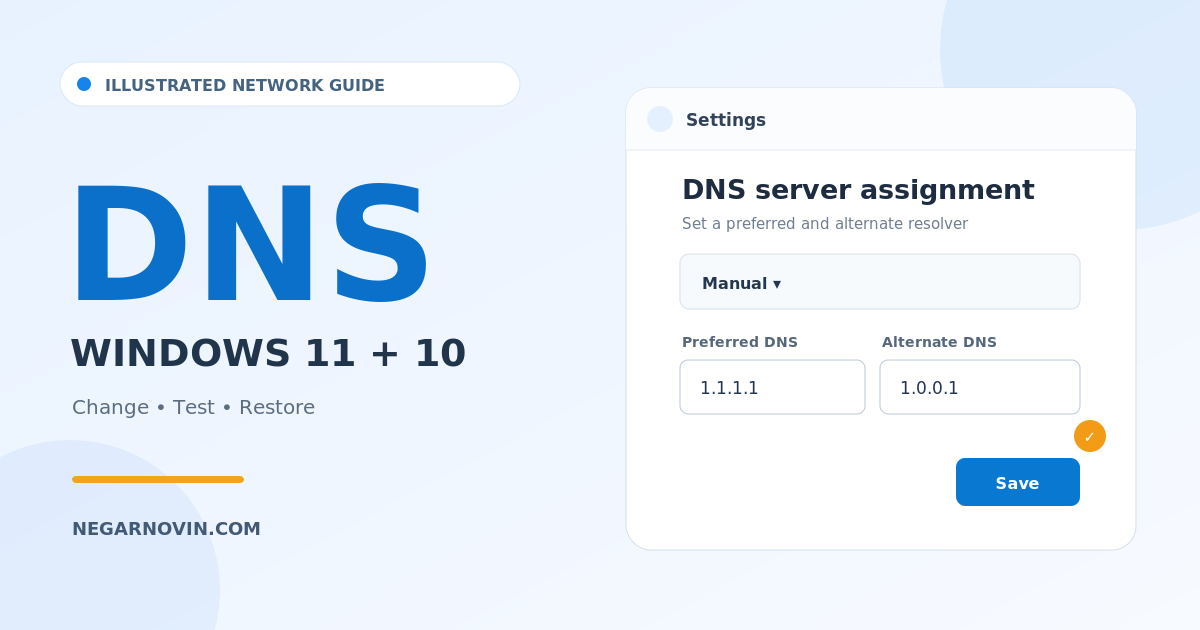The image size is (1200, 630).
Task: Click the DNS server assignment heading
Action: pos(858,190)
